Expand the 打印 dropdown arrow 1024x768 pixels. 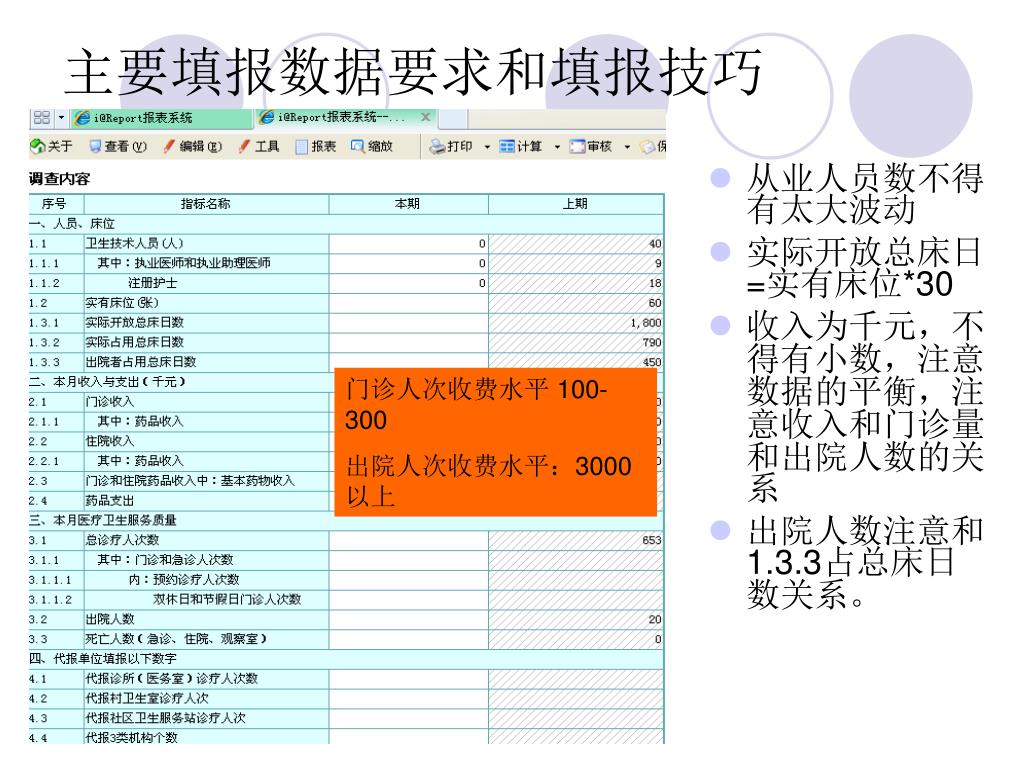click(x=487, y=147)
